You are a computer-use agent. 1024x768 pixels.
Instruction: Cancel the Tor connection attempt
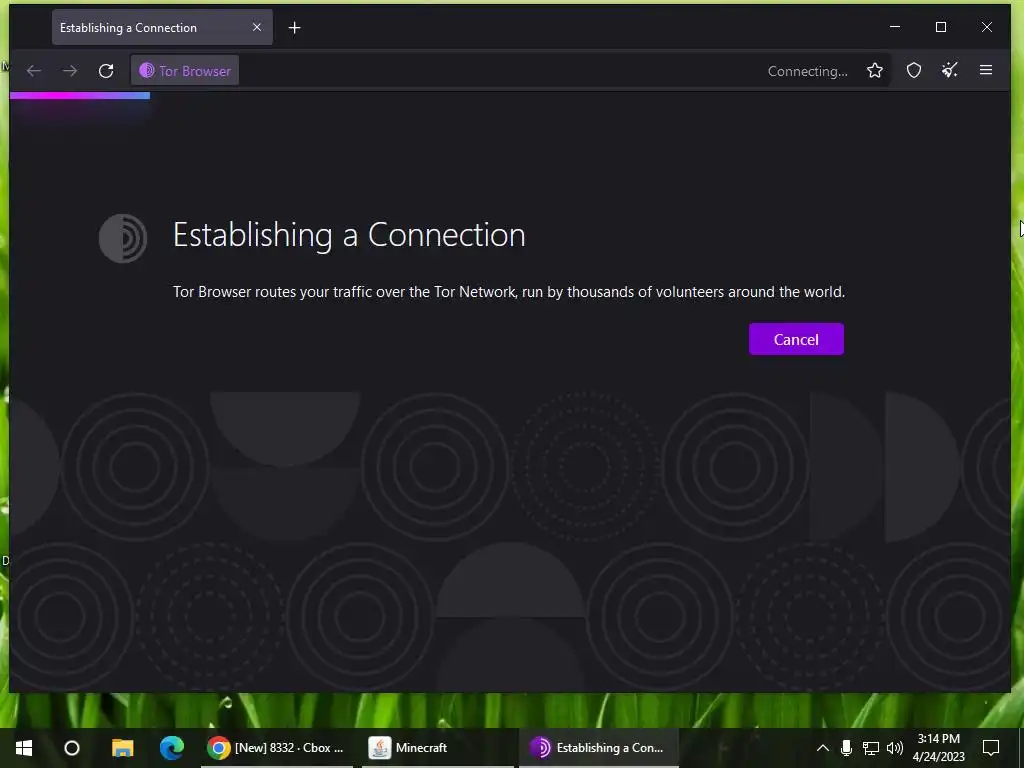(x=796, y=339)
